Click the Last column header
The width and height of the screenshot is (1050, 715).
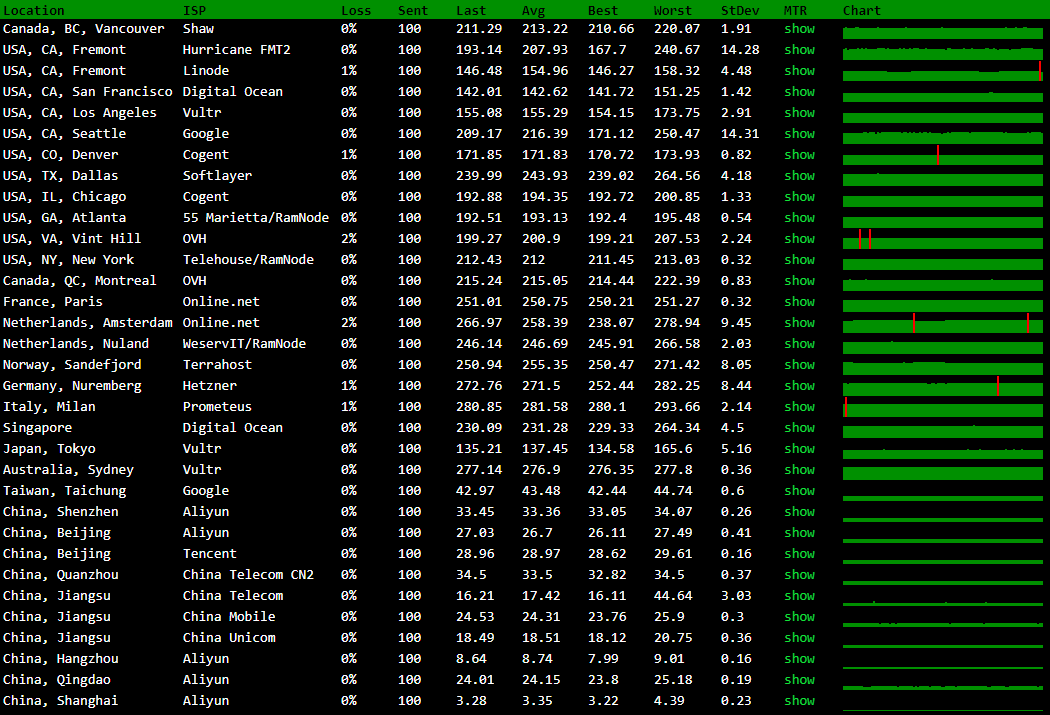[x=471, y=11]
